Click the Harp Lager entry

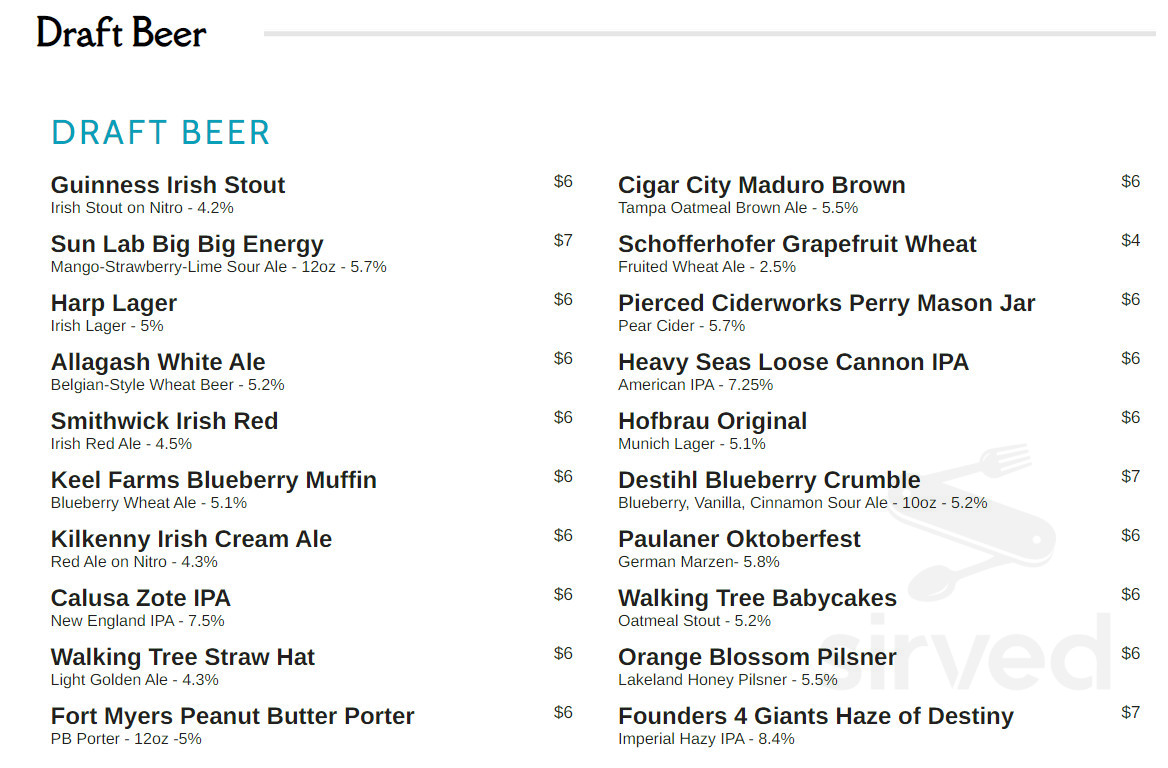pyautogui.click(x=114, y=303)
